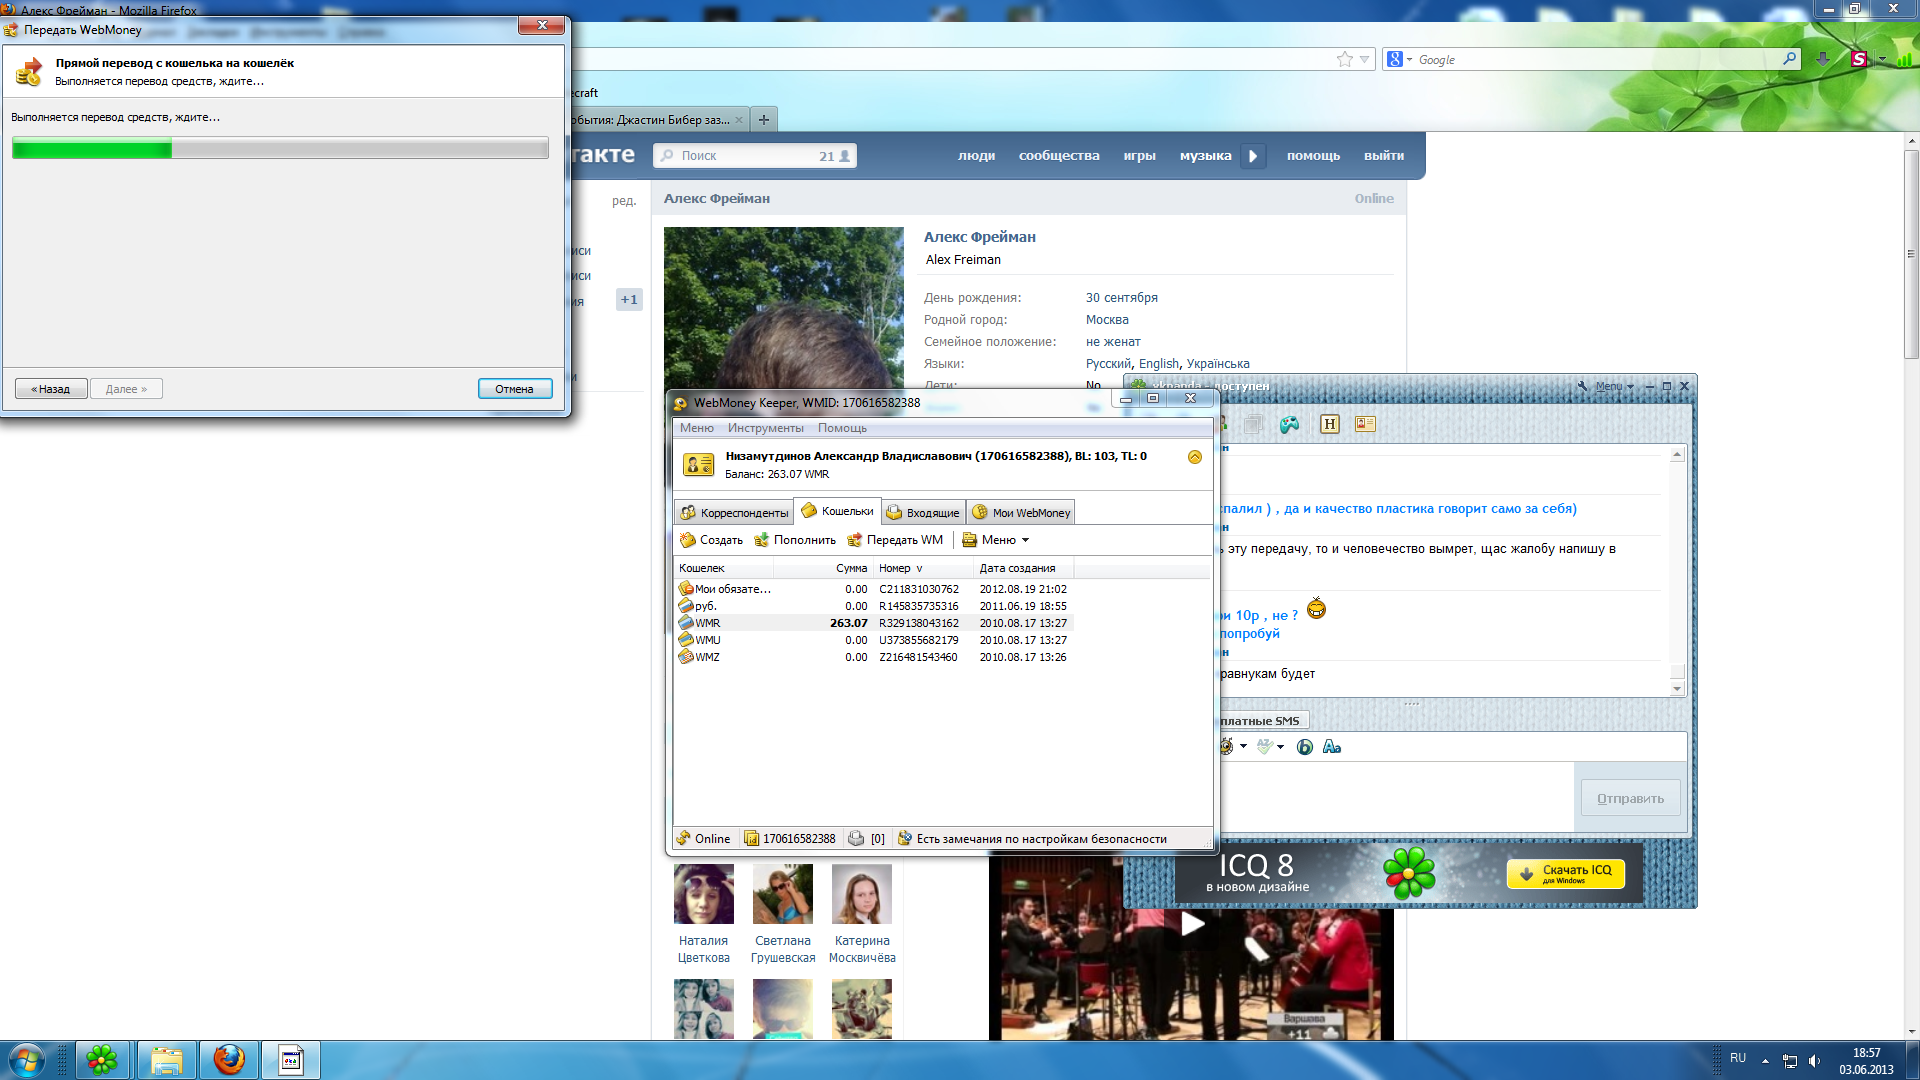1920x1080 pixels.
Task: Open friend Наталия Цветкова thumbnail
Action: (704, 894)
